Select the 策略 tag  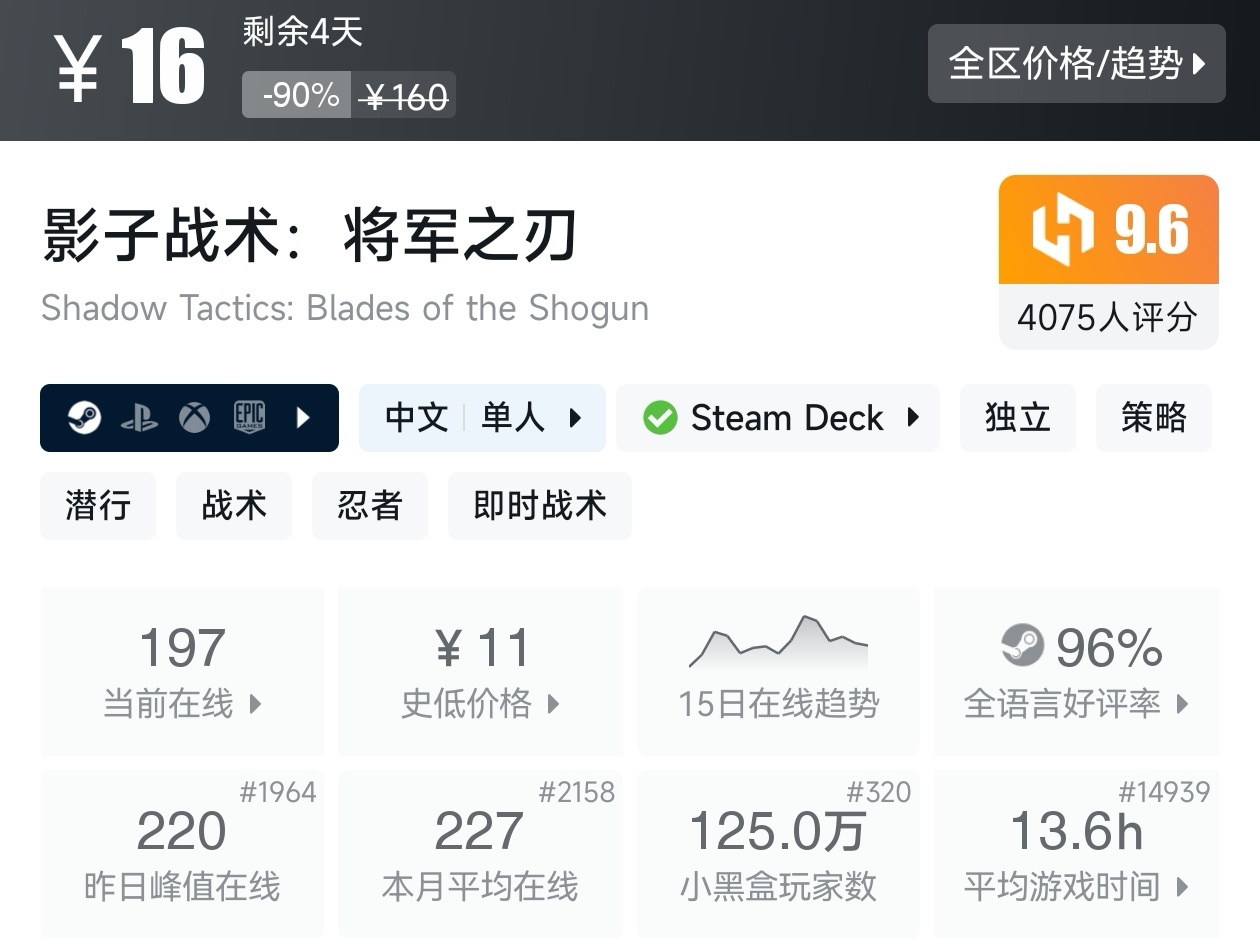(1153, 418)
